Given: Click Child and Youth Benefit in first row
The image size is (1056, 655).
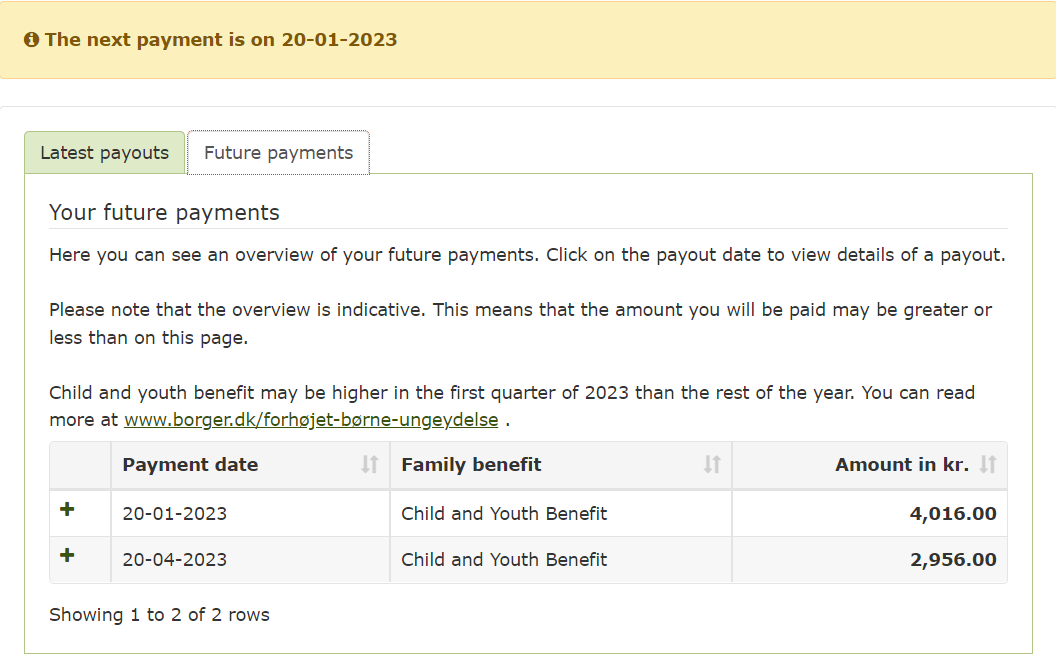Looking at the screenshot, I should (x=504, y=514).
